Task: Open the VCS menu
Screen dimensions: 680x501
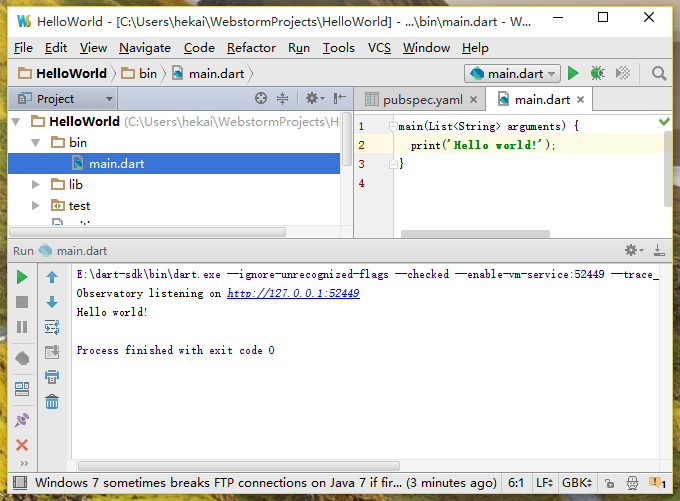Action: click(379, 48)
